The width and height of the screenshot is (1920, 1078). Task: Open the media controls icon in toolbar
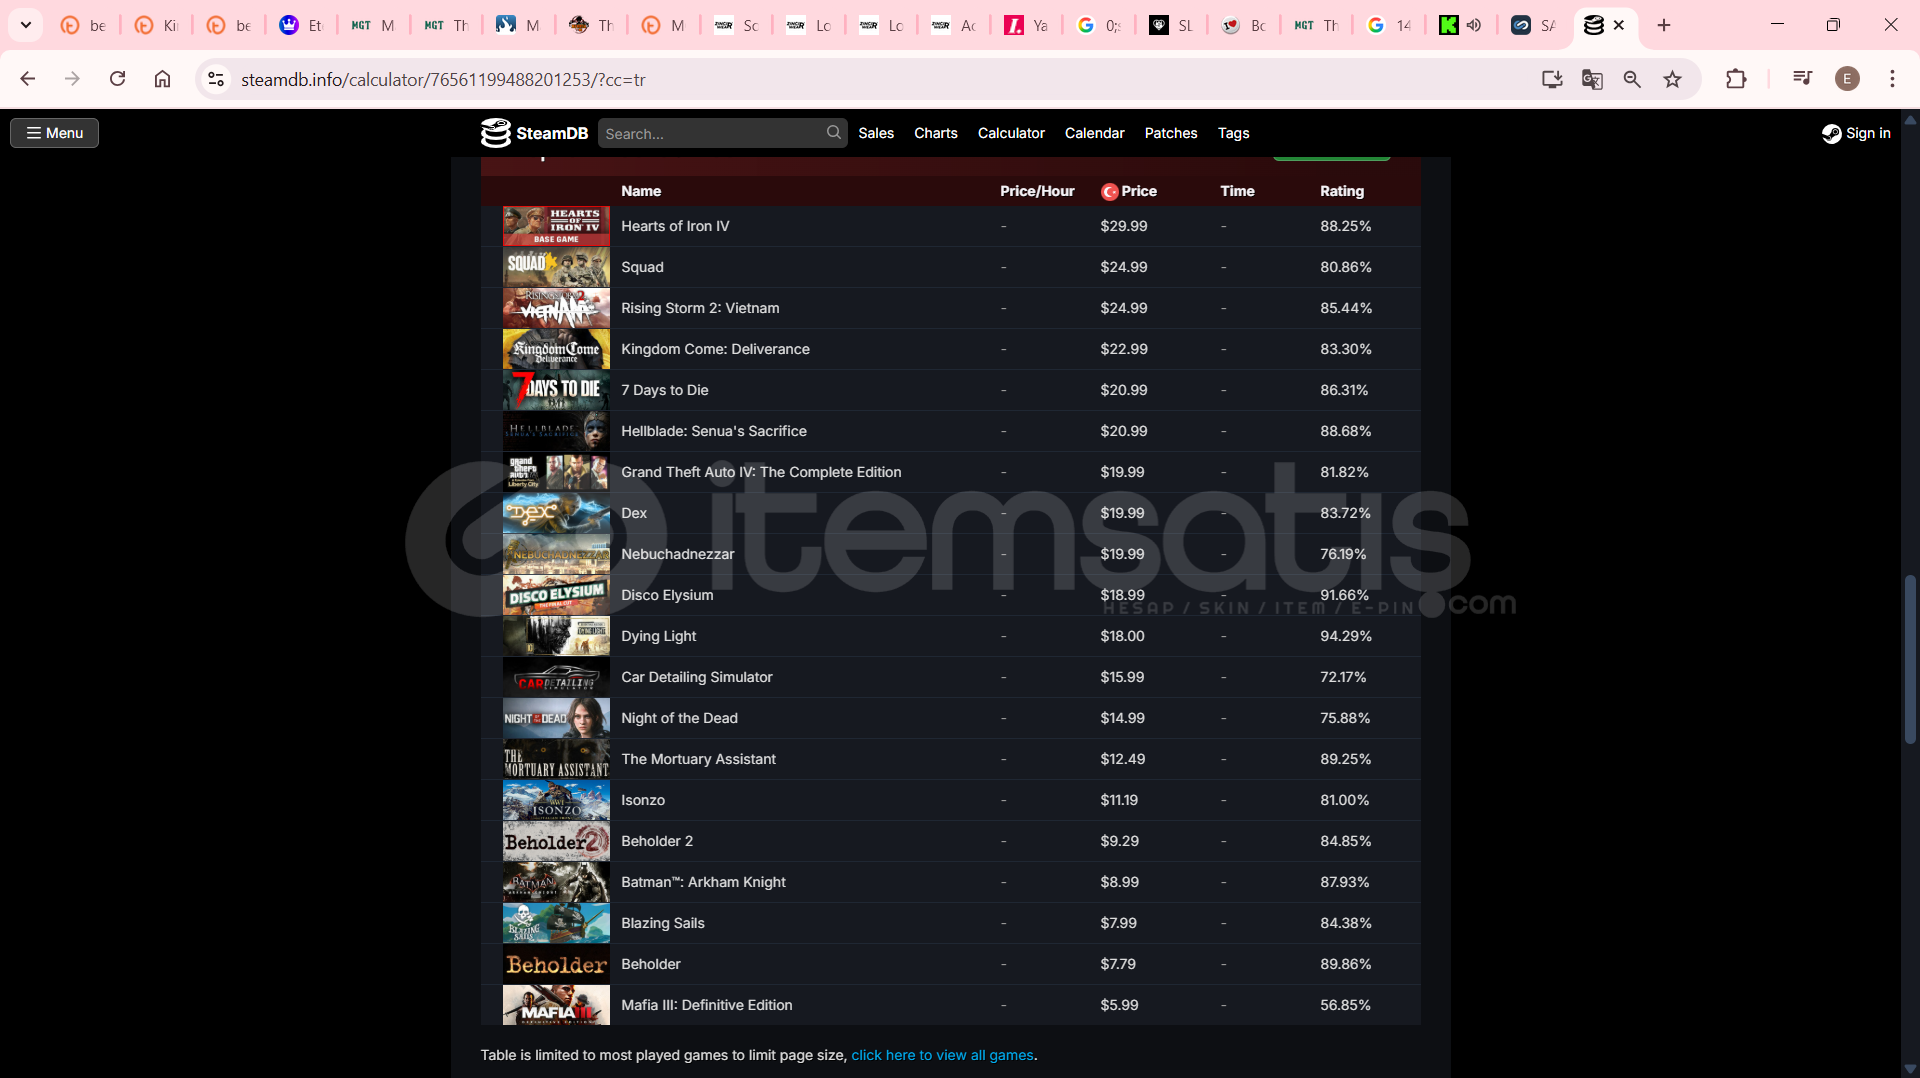pyautogui.click(x=1802, y=79)
